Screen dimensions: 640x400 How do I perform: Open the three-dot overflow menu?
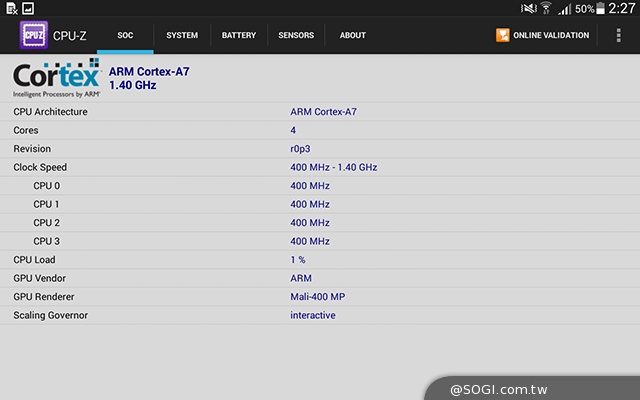pyautogui.click(x=618, y=35)
